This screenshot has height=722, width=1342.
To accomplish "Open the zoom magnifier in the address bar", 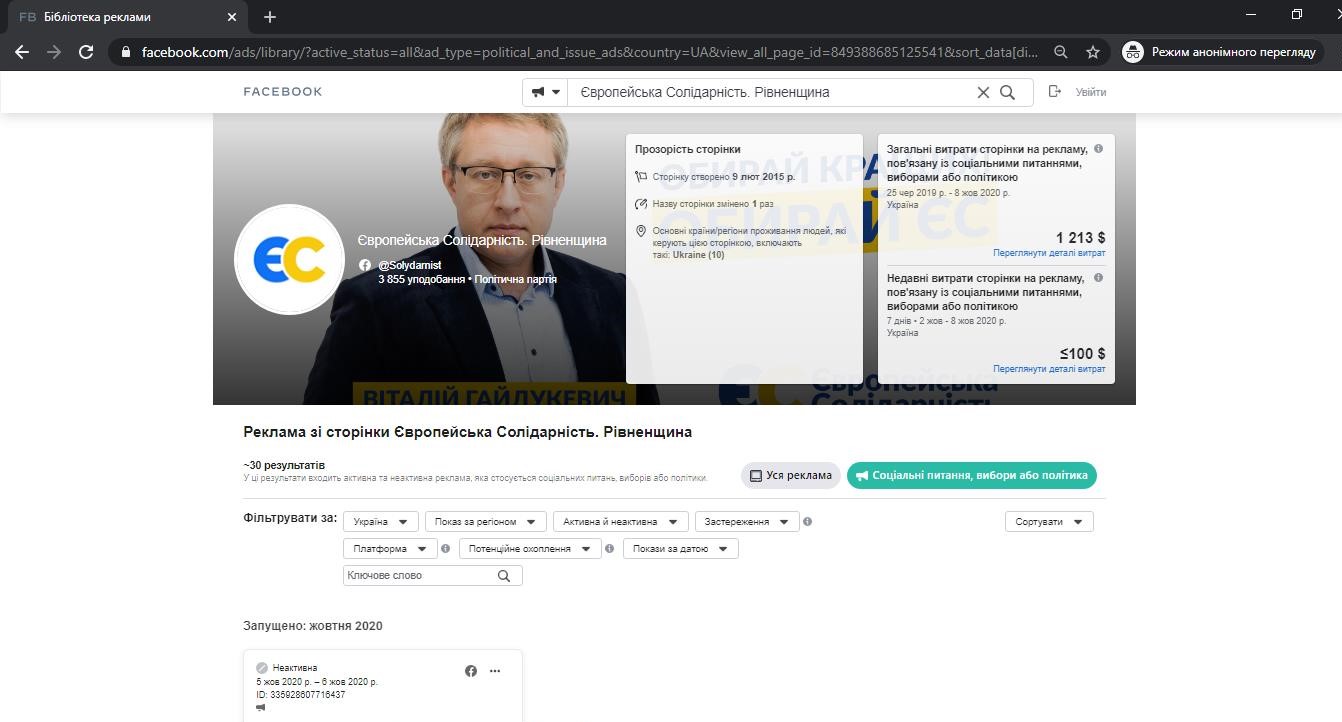I will pos(1061,52).
